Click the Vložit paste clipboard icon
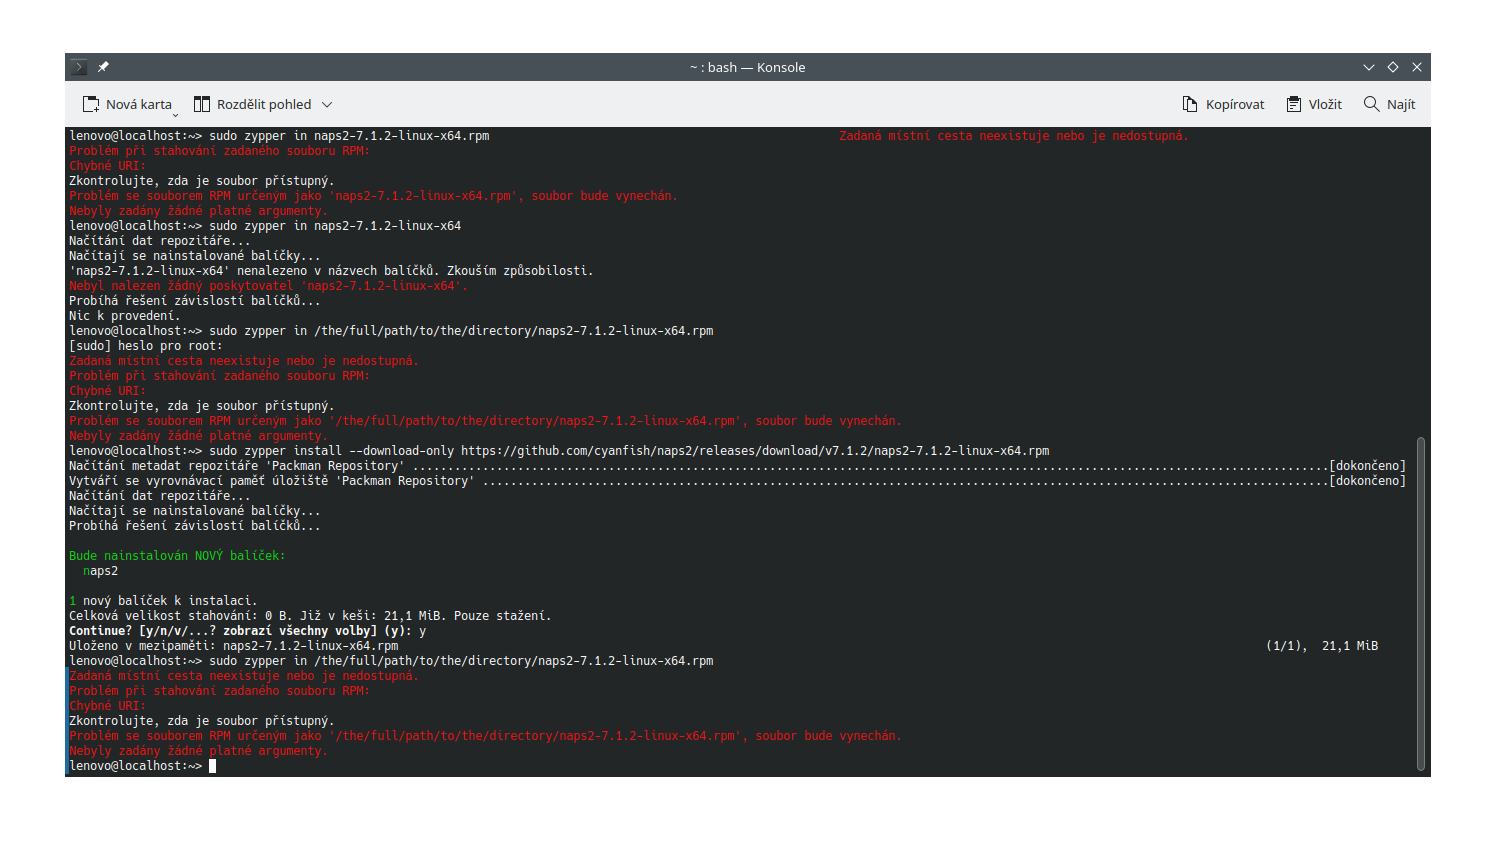The image size is (1496, 854). pyautogui.click(x=1294, y=104)
